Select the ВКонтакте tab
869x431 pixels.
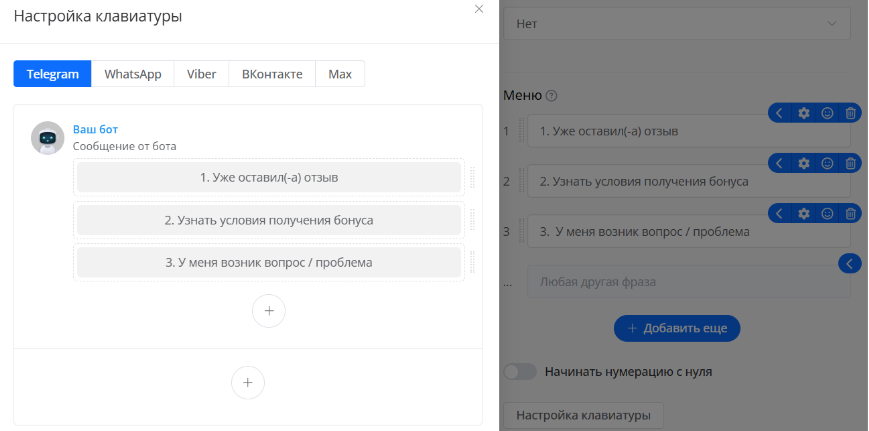tap(271, 74)
